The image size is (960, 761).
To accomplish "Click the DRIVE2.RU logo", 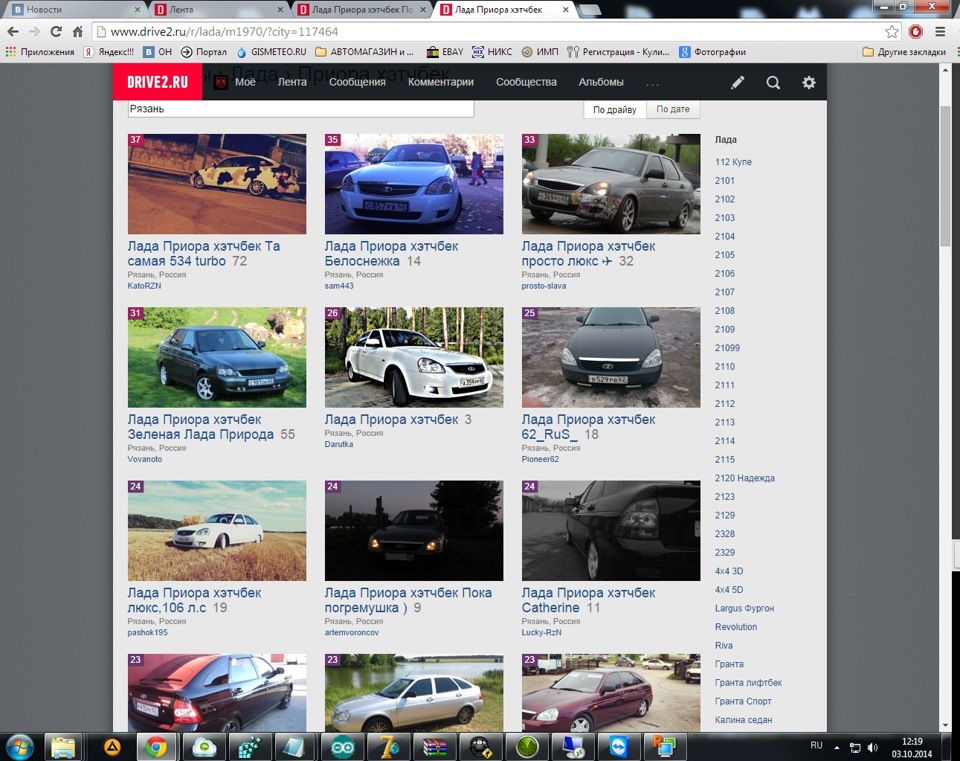I will (x=157, y=82).
